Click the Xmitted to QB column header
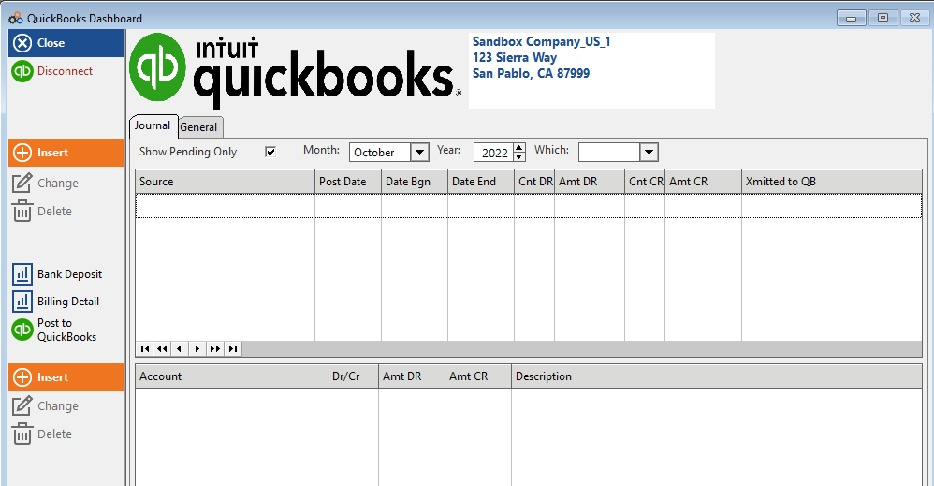The width and height of the screenshot is (934, 486). (832, 182)
